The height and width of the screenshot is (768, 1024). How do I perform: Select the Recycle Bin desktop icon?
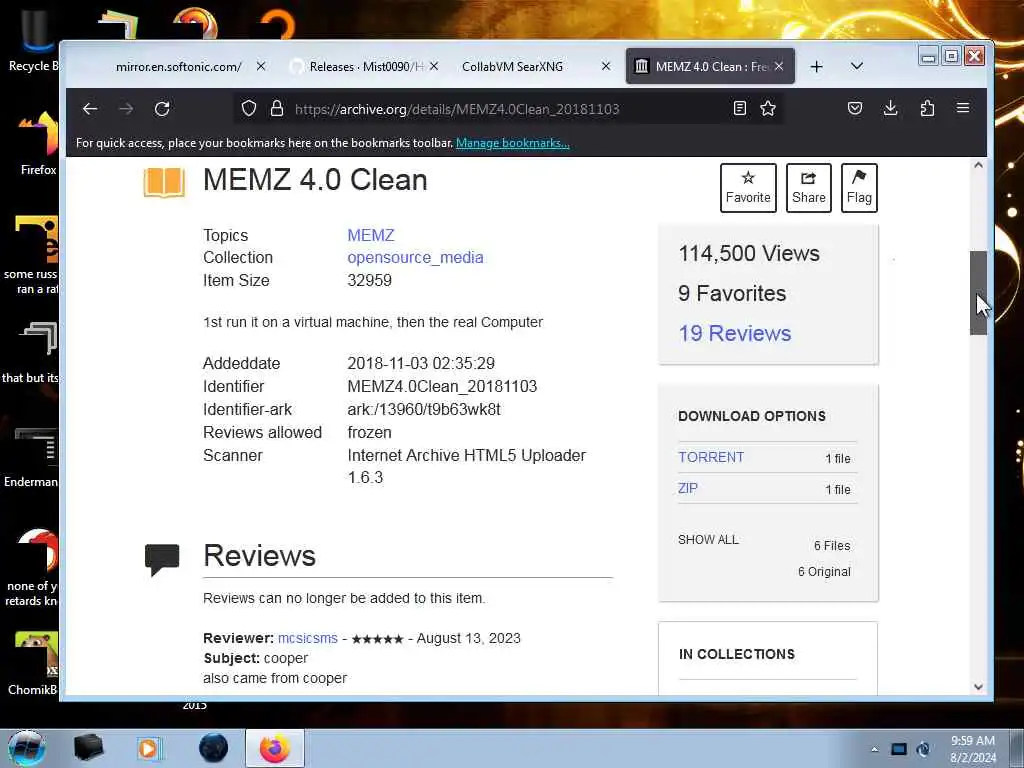click(33, 42)
